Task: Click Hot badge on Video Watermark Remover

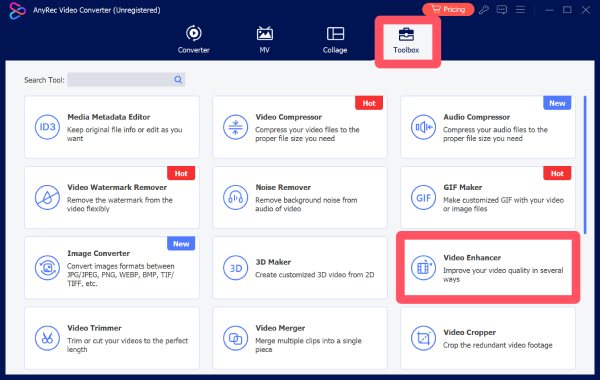Action: point(181,173)
